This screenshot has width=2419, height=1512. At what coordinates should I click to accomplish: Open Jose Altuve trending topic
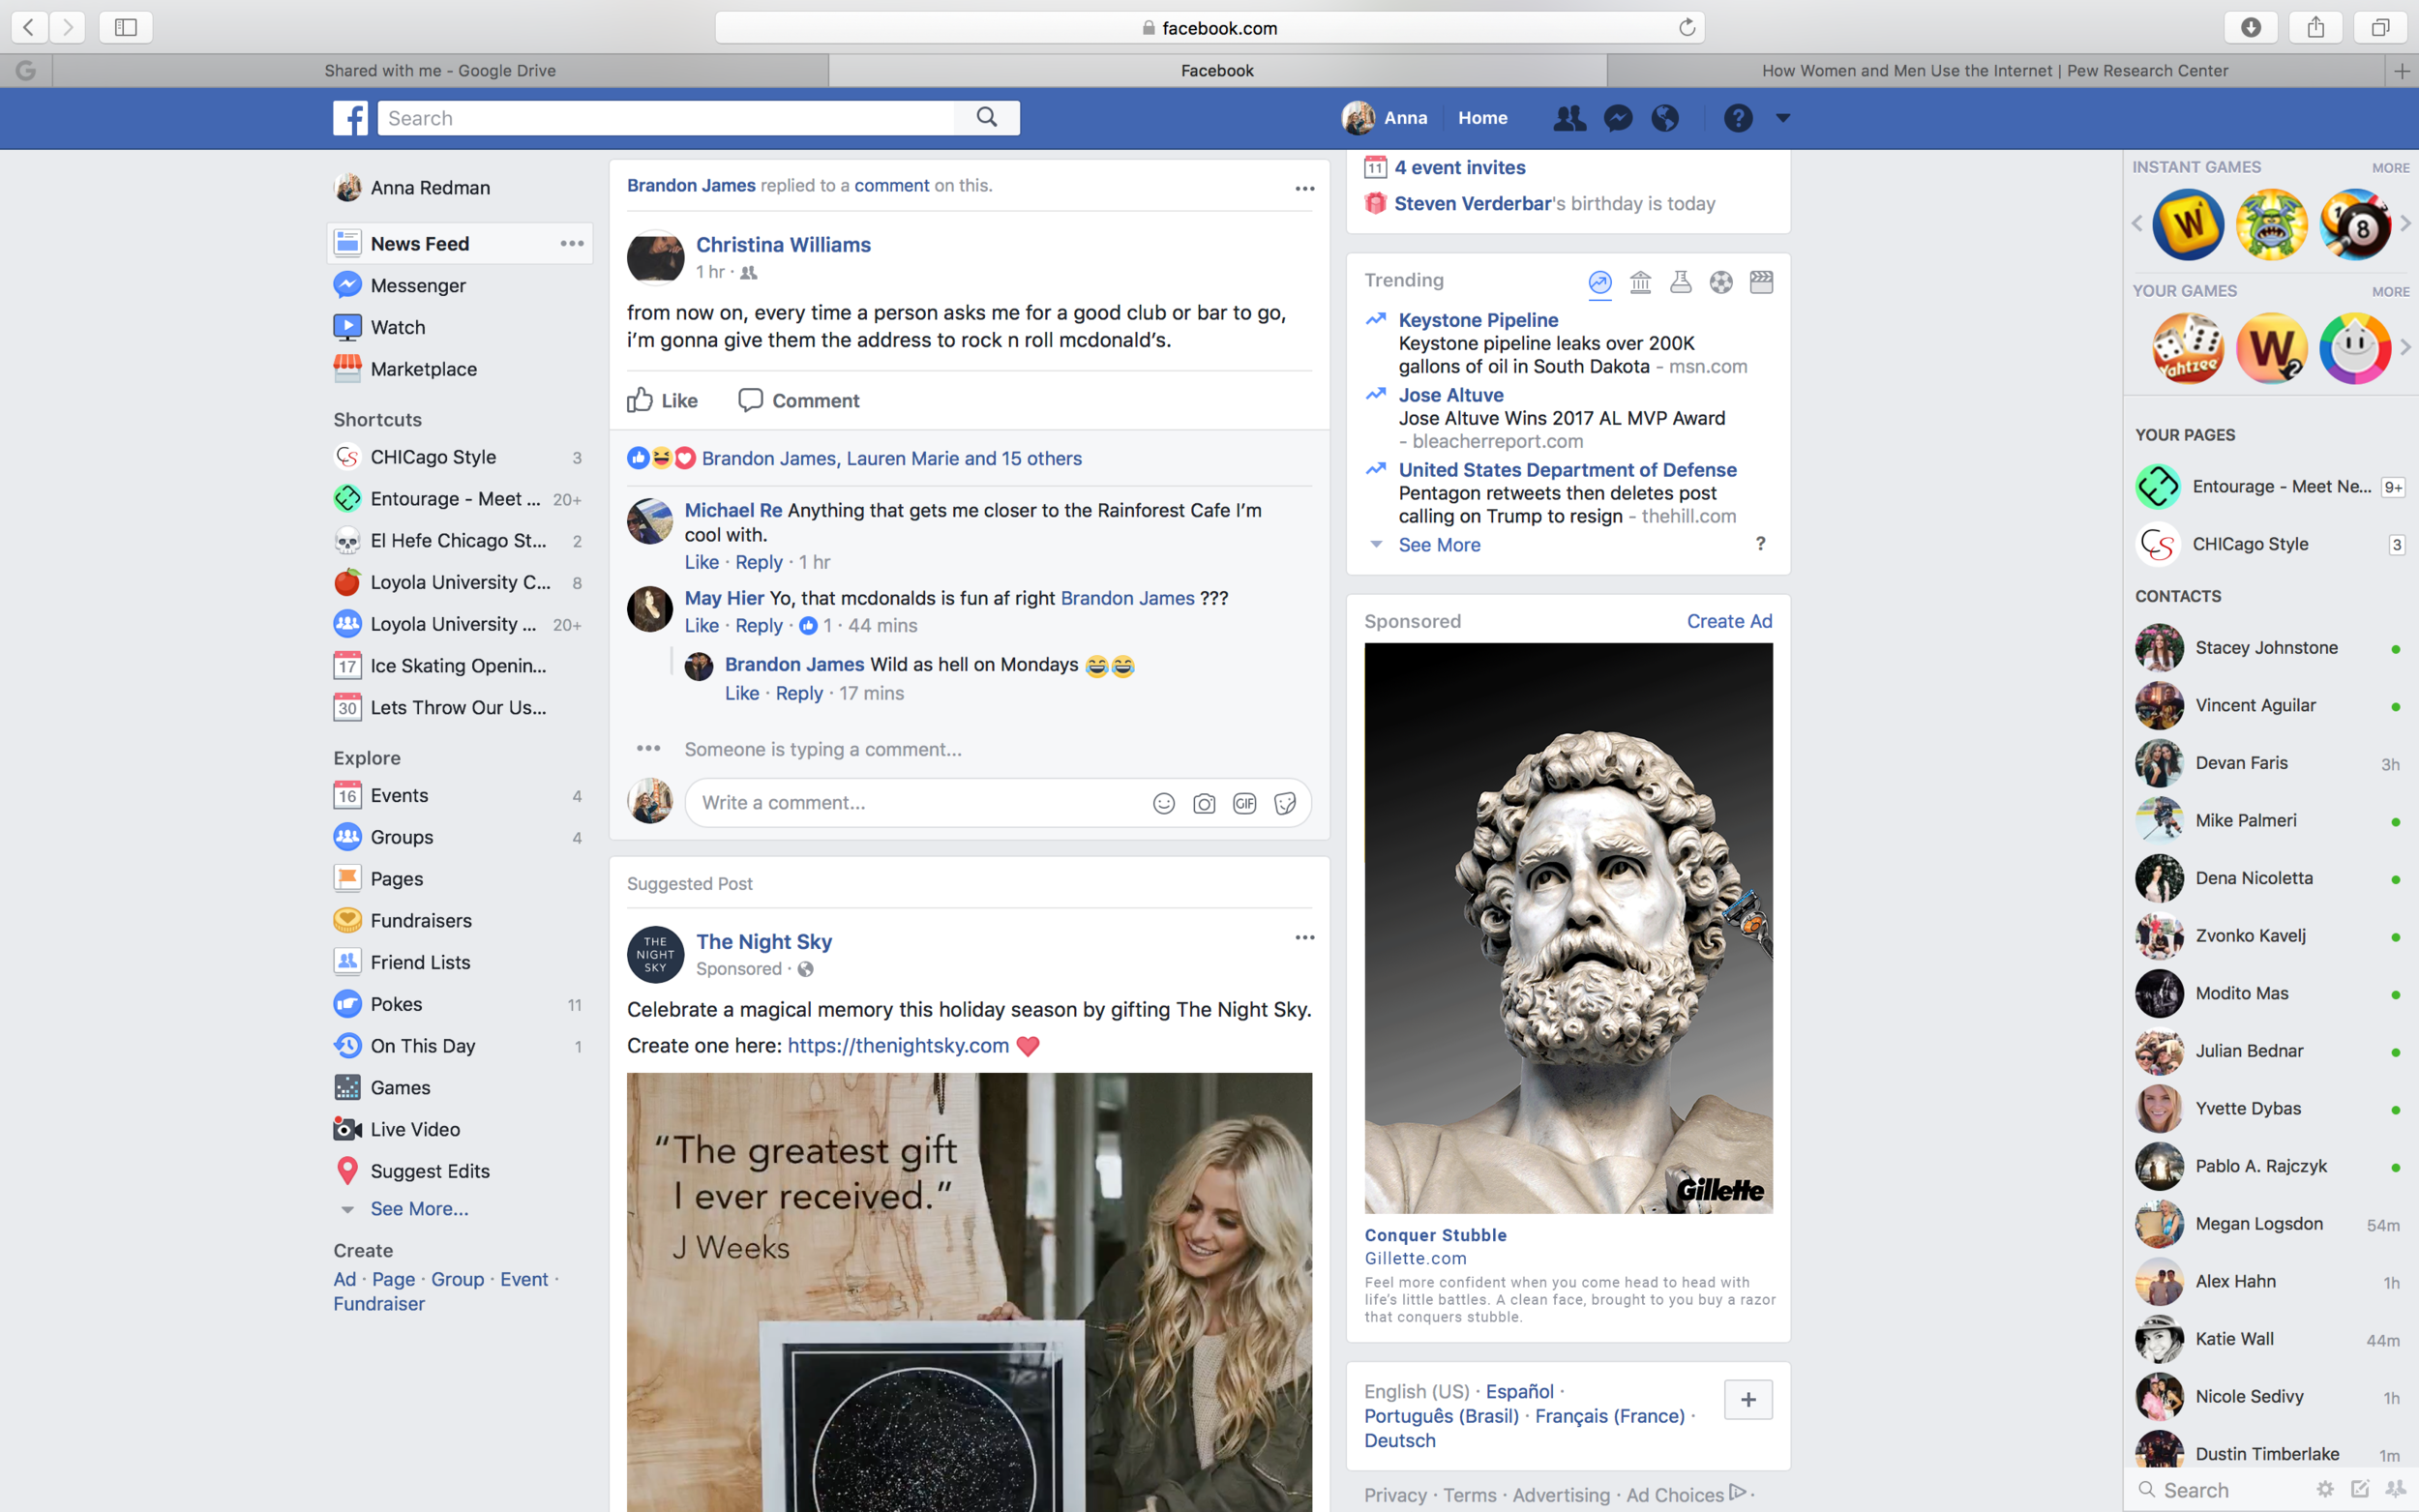[1451, 395]
